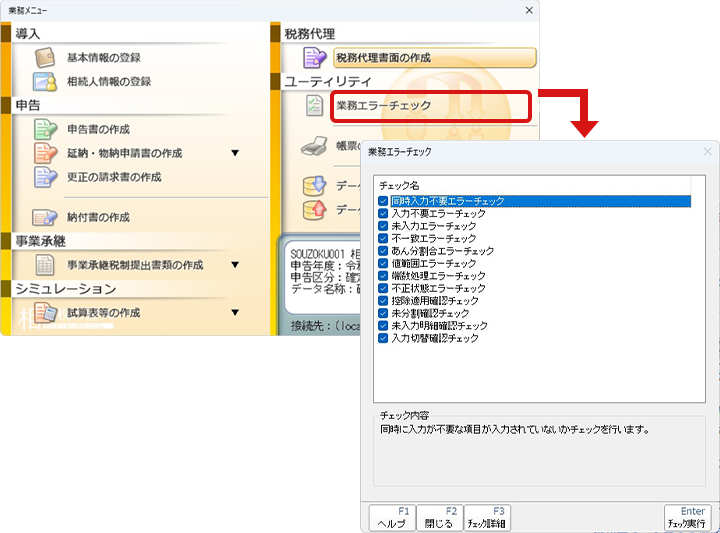Select 延納・物納申請書の作成 menu entry
720x533 pixels.
(x=124, y=153)
